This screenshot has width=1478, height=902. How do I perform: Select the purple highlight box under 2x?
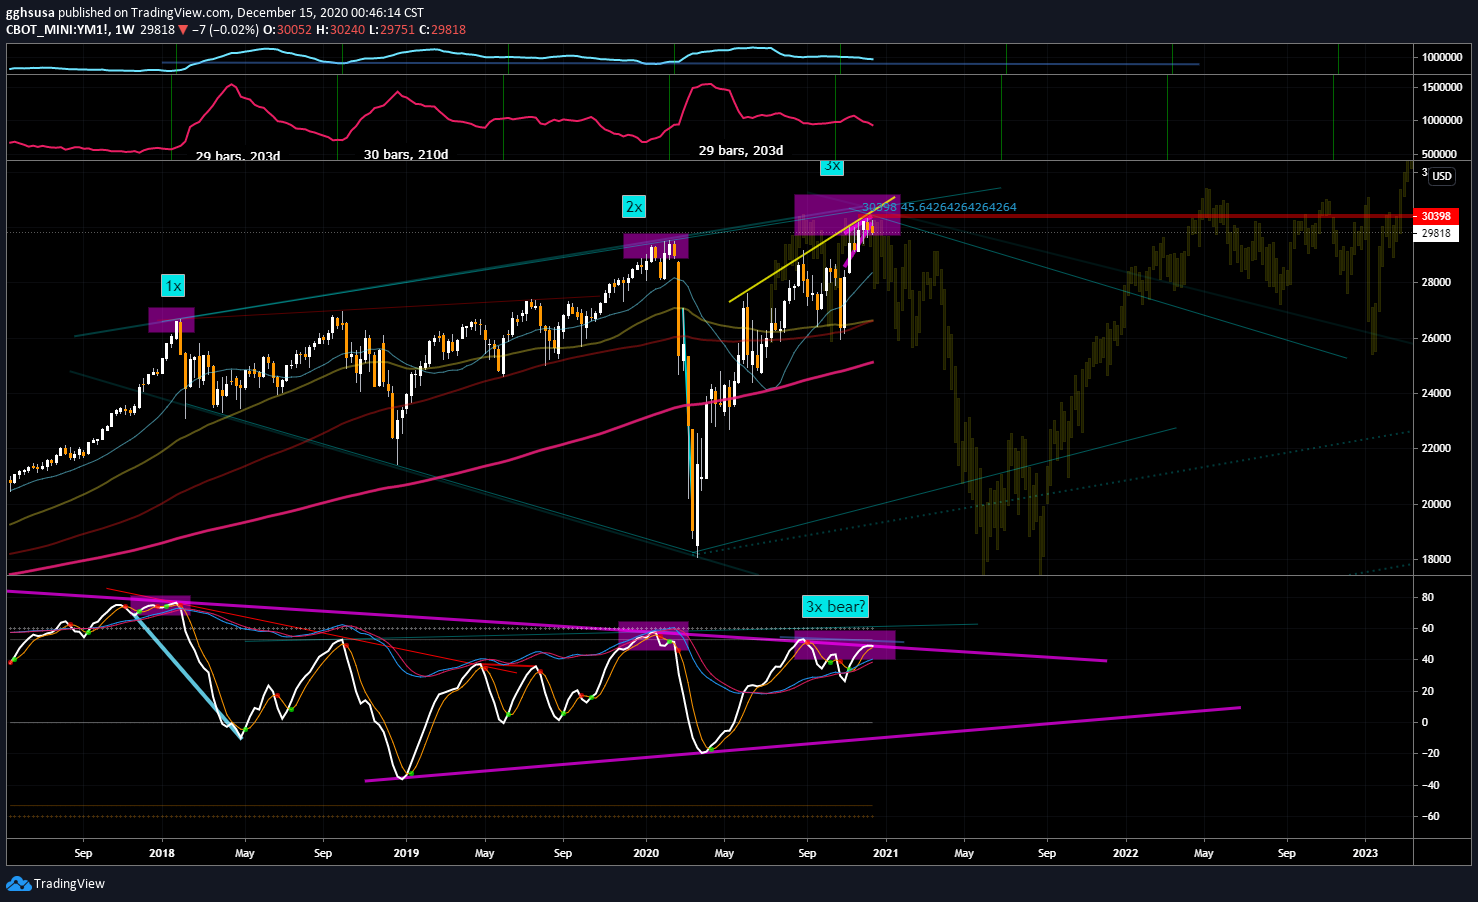pyautogui.click(x=656, y=246)
